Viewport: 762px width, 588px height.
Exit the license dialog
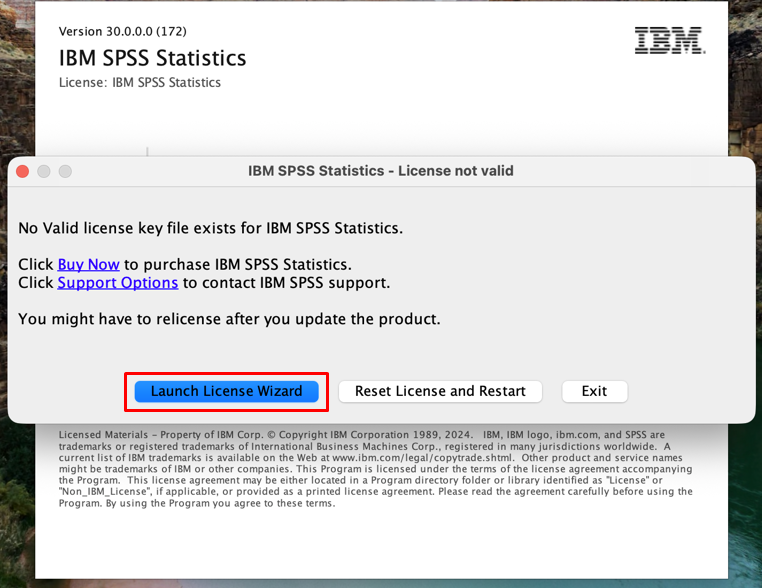[x=594, y=391]
